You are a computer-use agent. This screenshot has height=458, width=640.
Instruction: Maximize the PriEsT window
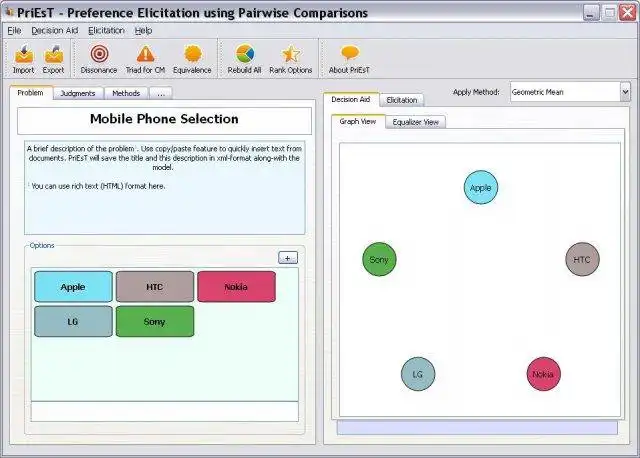609,13
